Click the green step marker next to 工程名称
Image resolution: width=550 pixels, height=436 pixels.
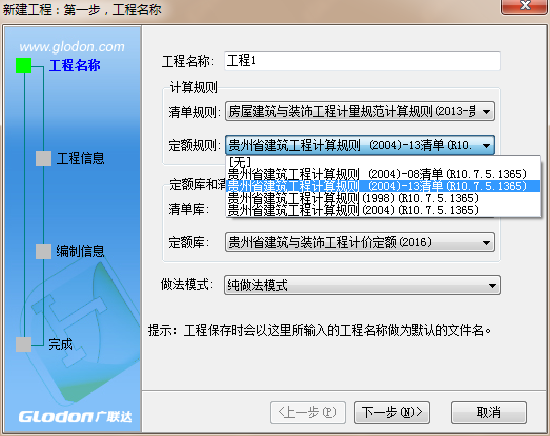pyautogui.click(x=24, y=66)
